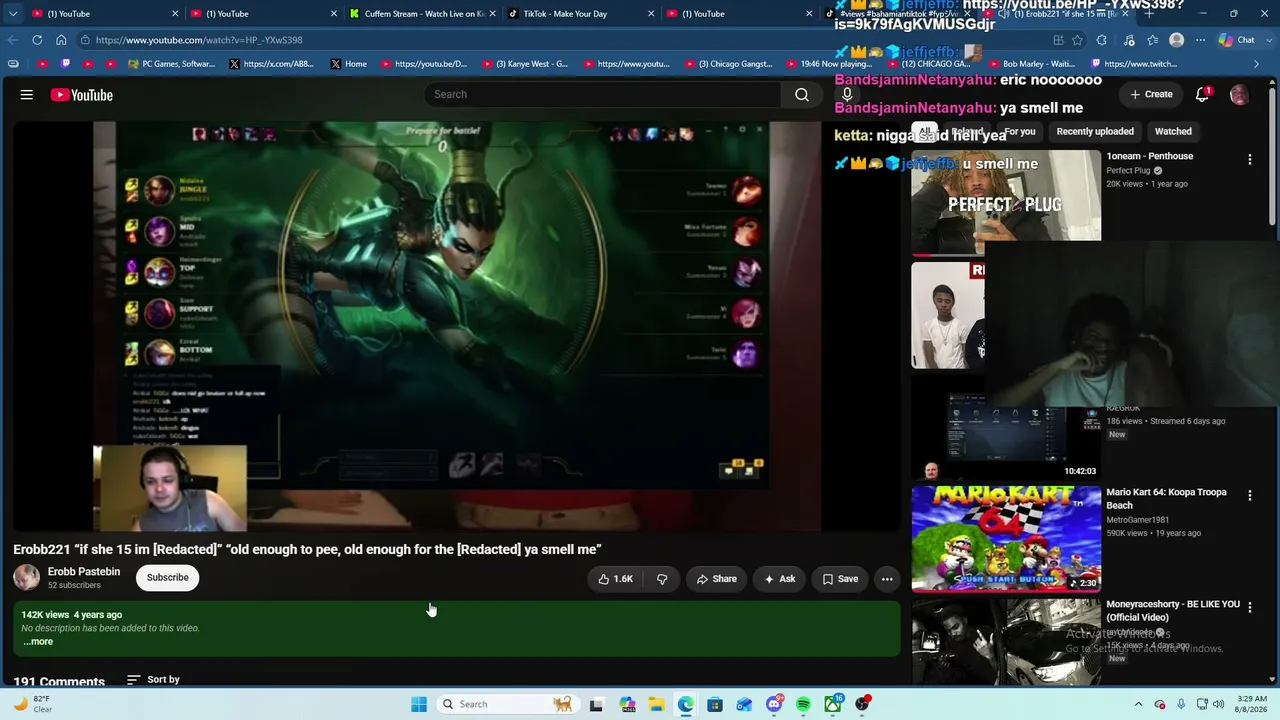1280x720 pixels.
Task: Open YouTube notifications bell
Action: pos(1202,94)
